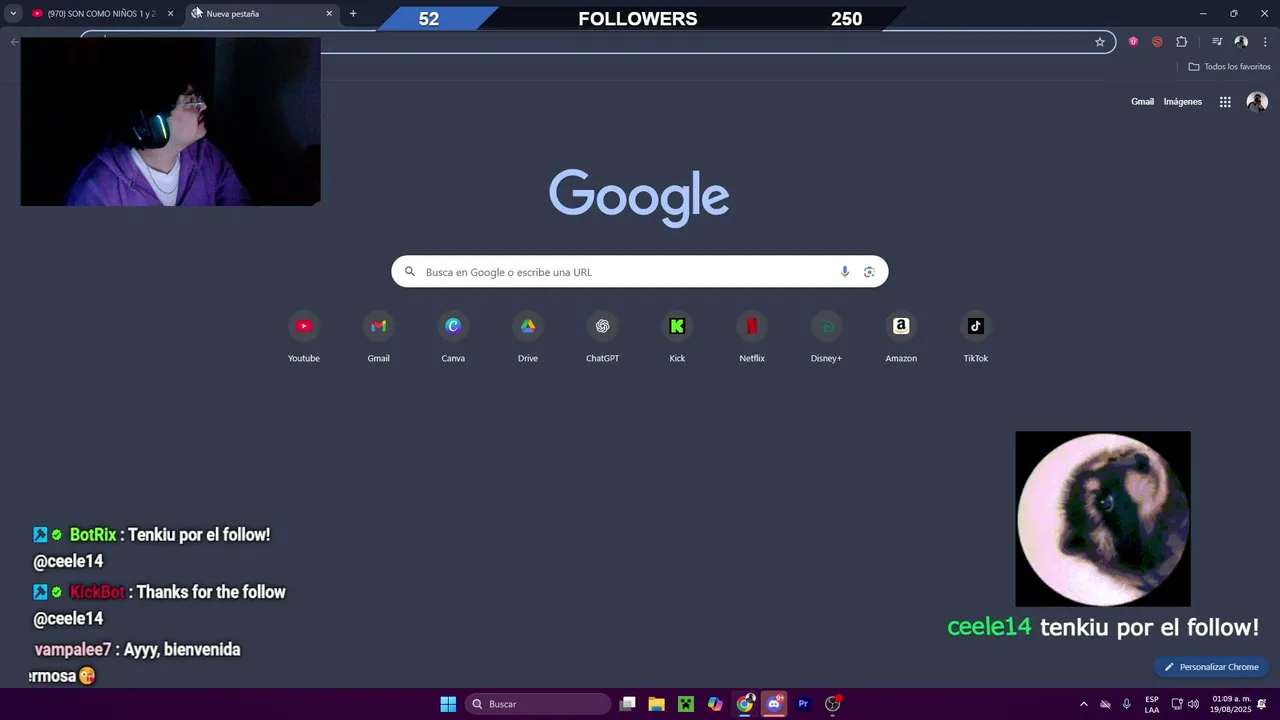
Task: Open File Explorer from taskbar
Action: coord(656,704)
